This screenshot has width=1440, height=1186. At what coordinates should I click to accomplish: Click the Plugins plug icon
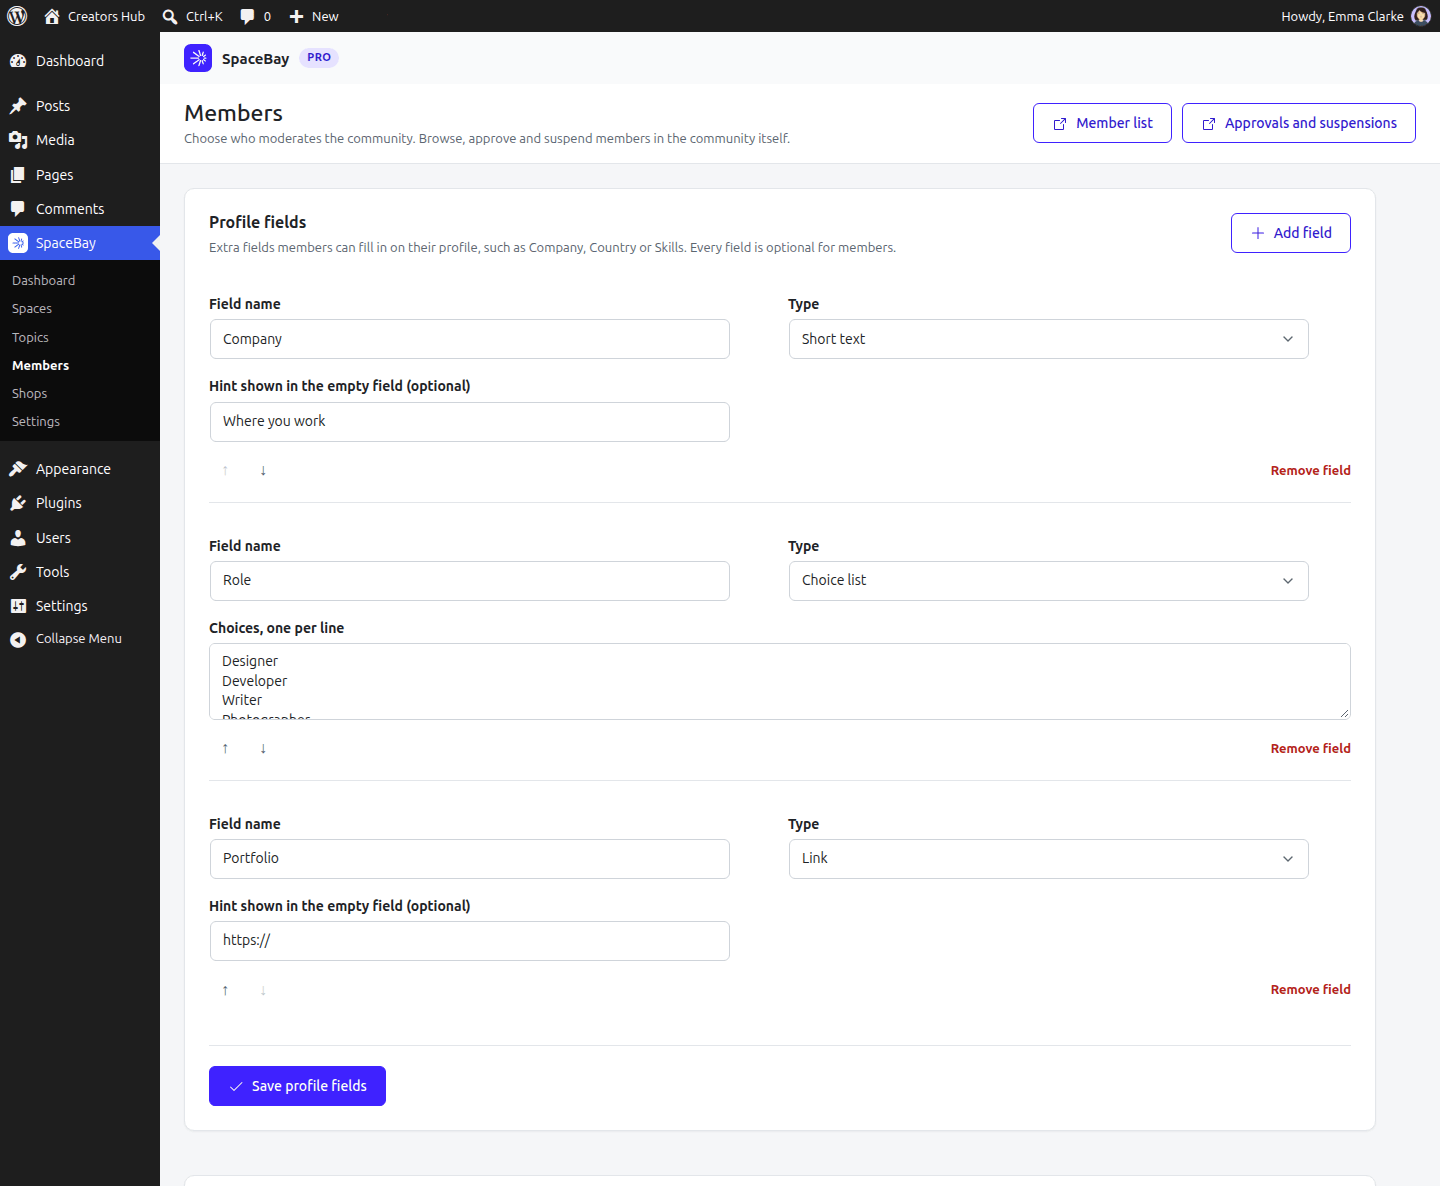pyautogui.click(x=18, y=503)
